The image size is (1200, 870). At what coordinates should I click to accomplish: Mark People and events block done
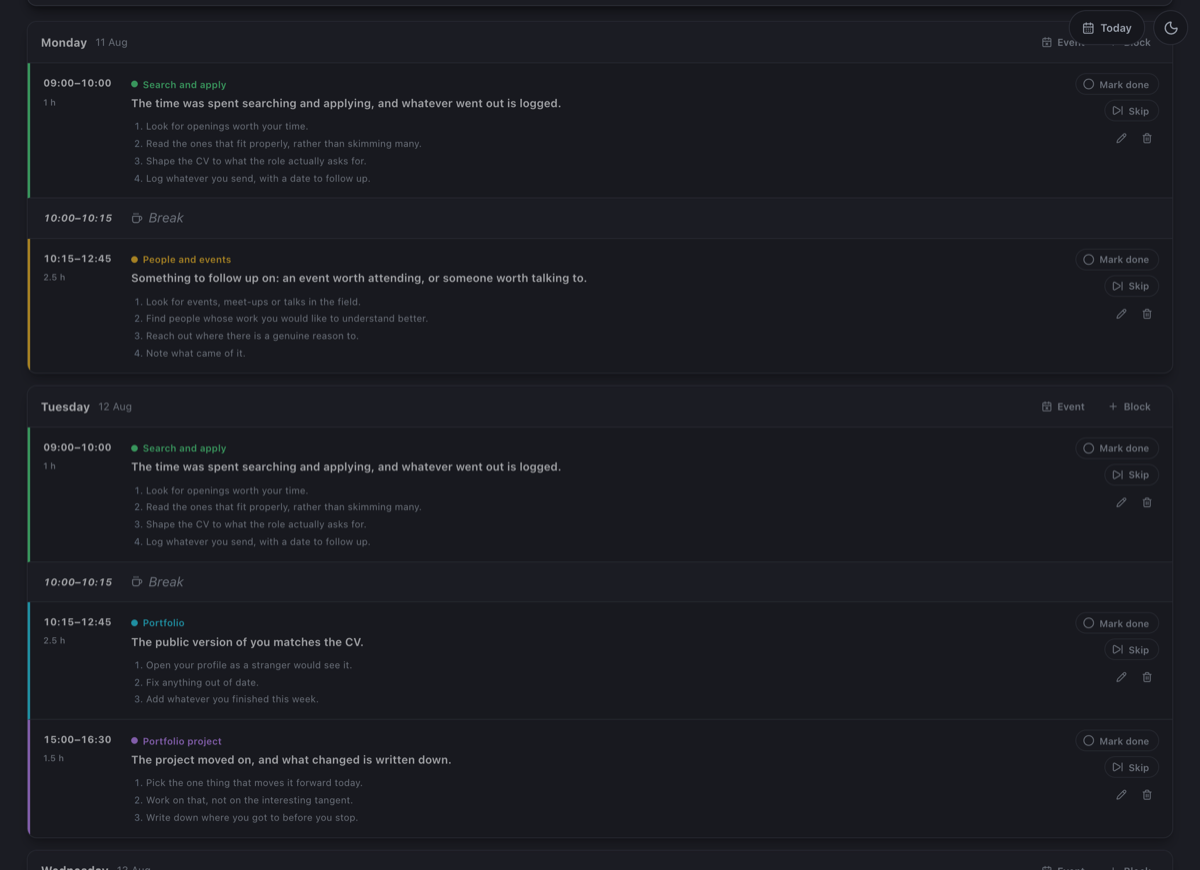pos(1117,260)
